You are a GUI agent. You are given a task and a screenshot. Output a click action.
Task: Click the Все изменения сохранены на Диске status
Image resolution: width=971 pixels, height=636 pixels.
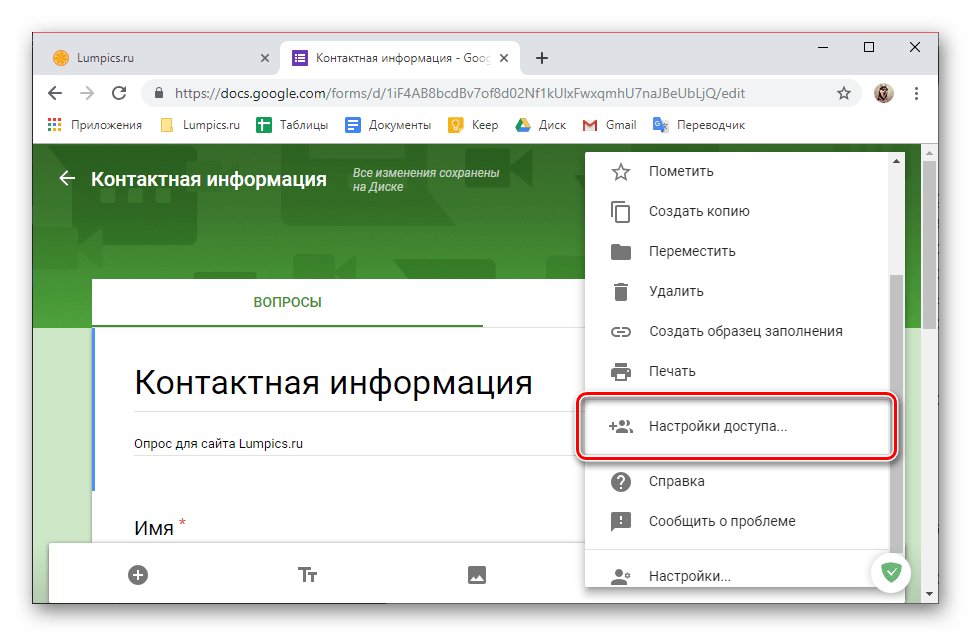[x=425, y=180]
